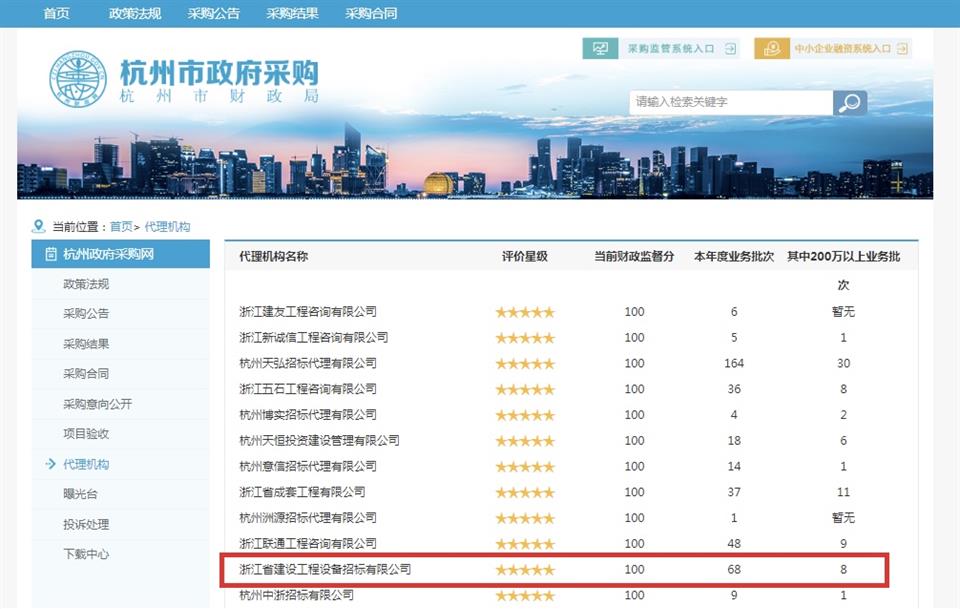Click the document icon beside 杭州政府采购网
Image resolution: width=960 pixels, height=609 pixels.
[50, 255]
